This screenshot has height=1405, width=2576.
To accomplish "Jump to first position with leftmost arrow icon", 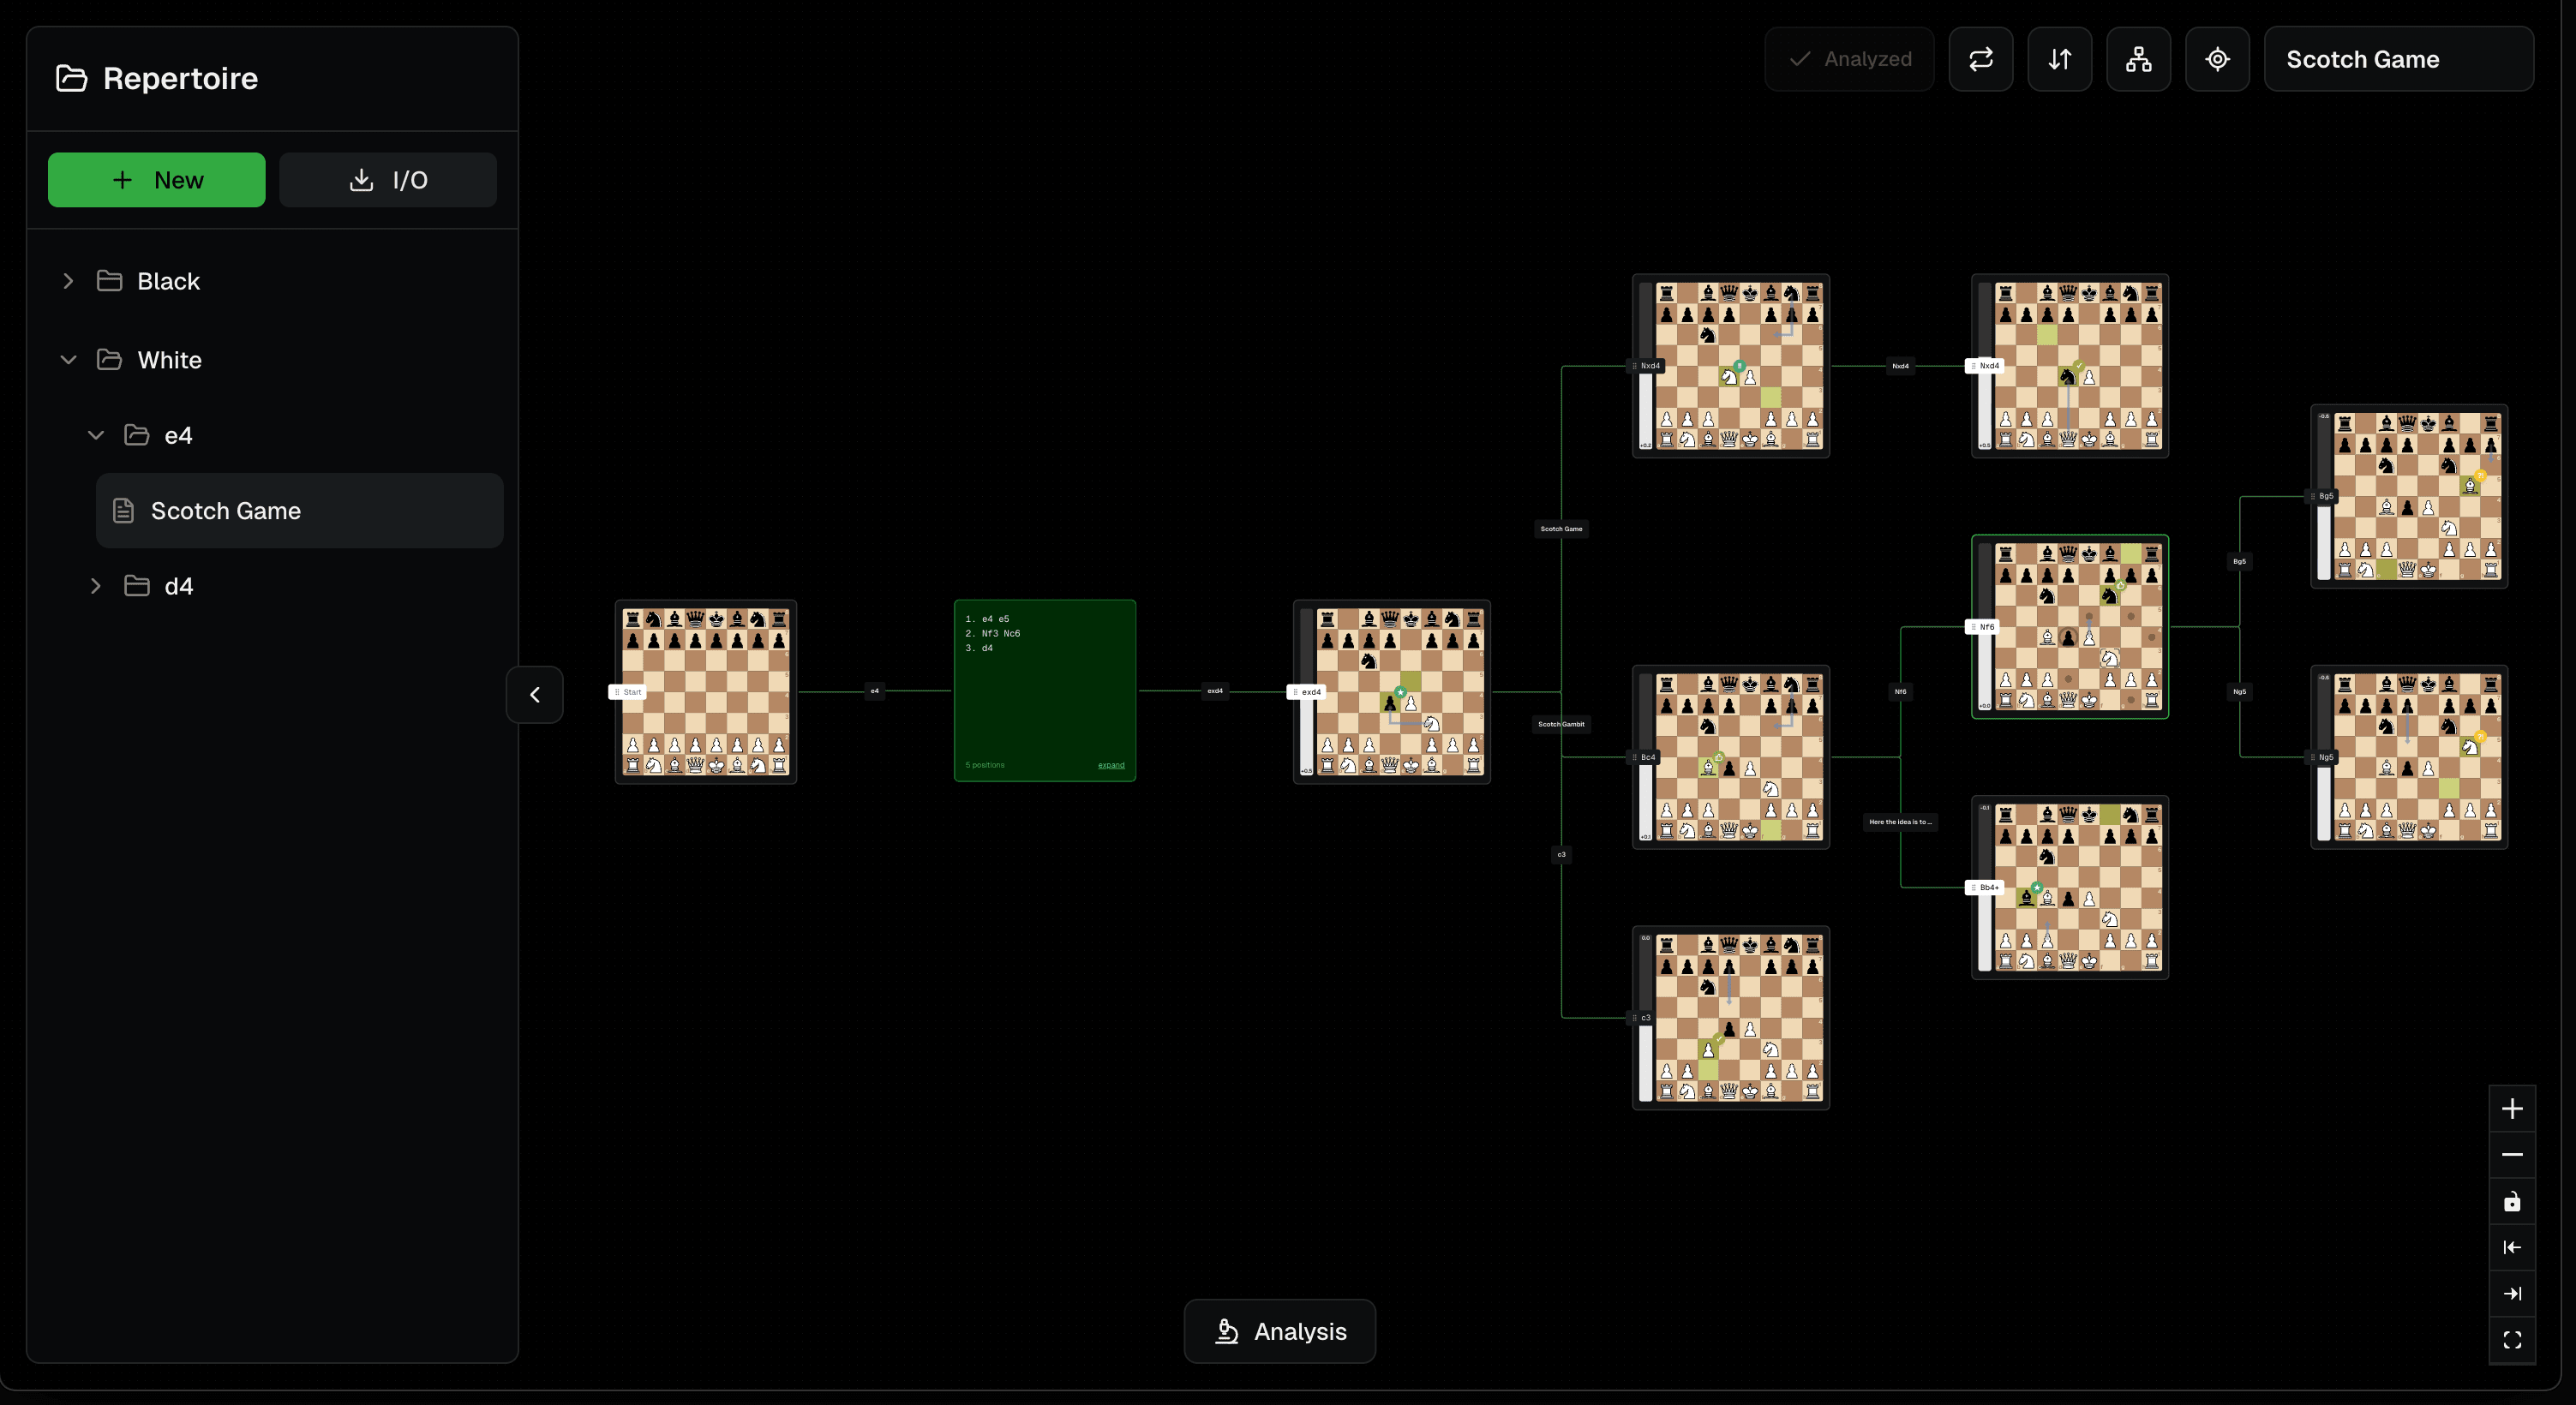I will (x=2513, y=1247).
